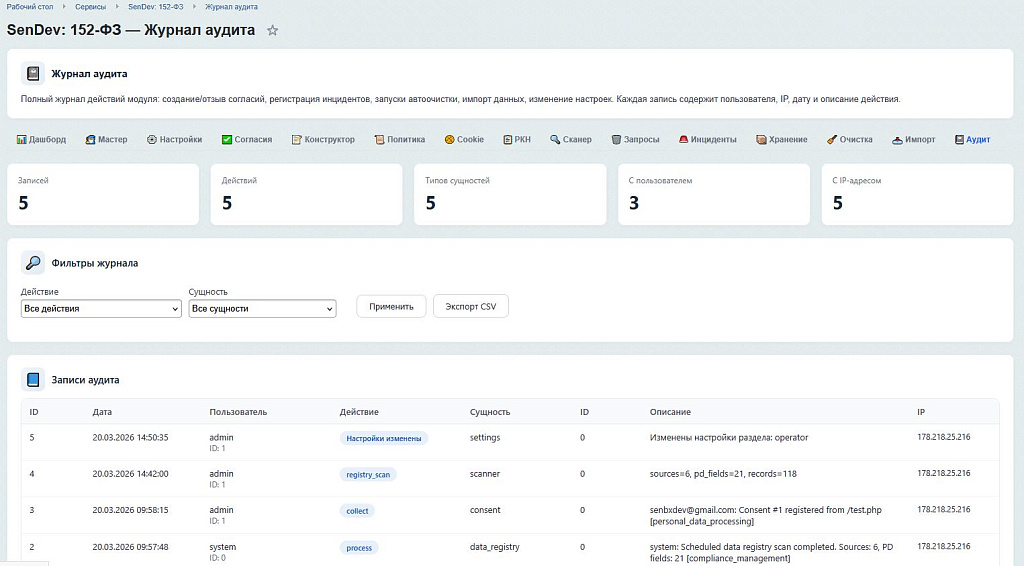The image size is (1024, 566).
Task: Open the Cookie section icon
Action: [x=450, y=140]
